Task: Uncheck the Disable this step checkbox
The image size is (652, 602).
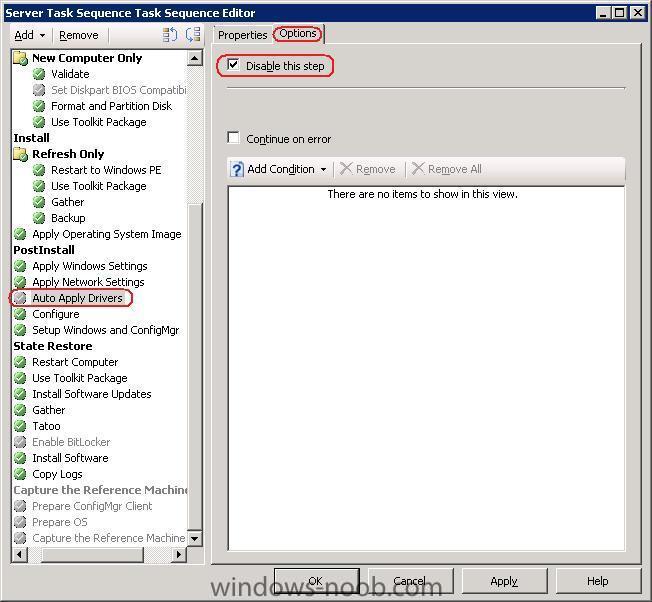Action: point(233,65)
